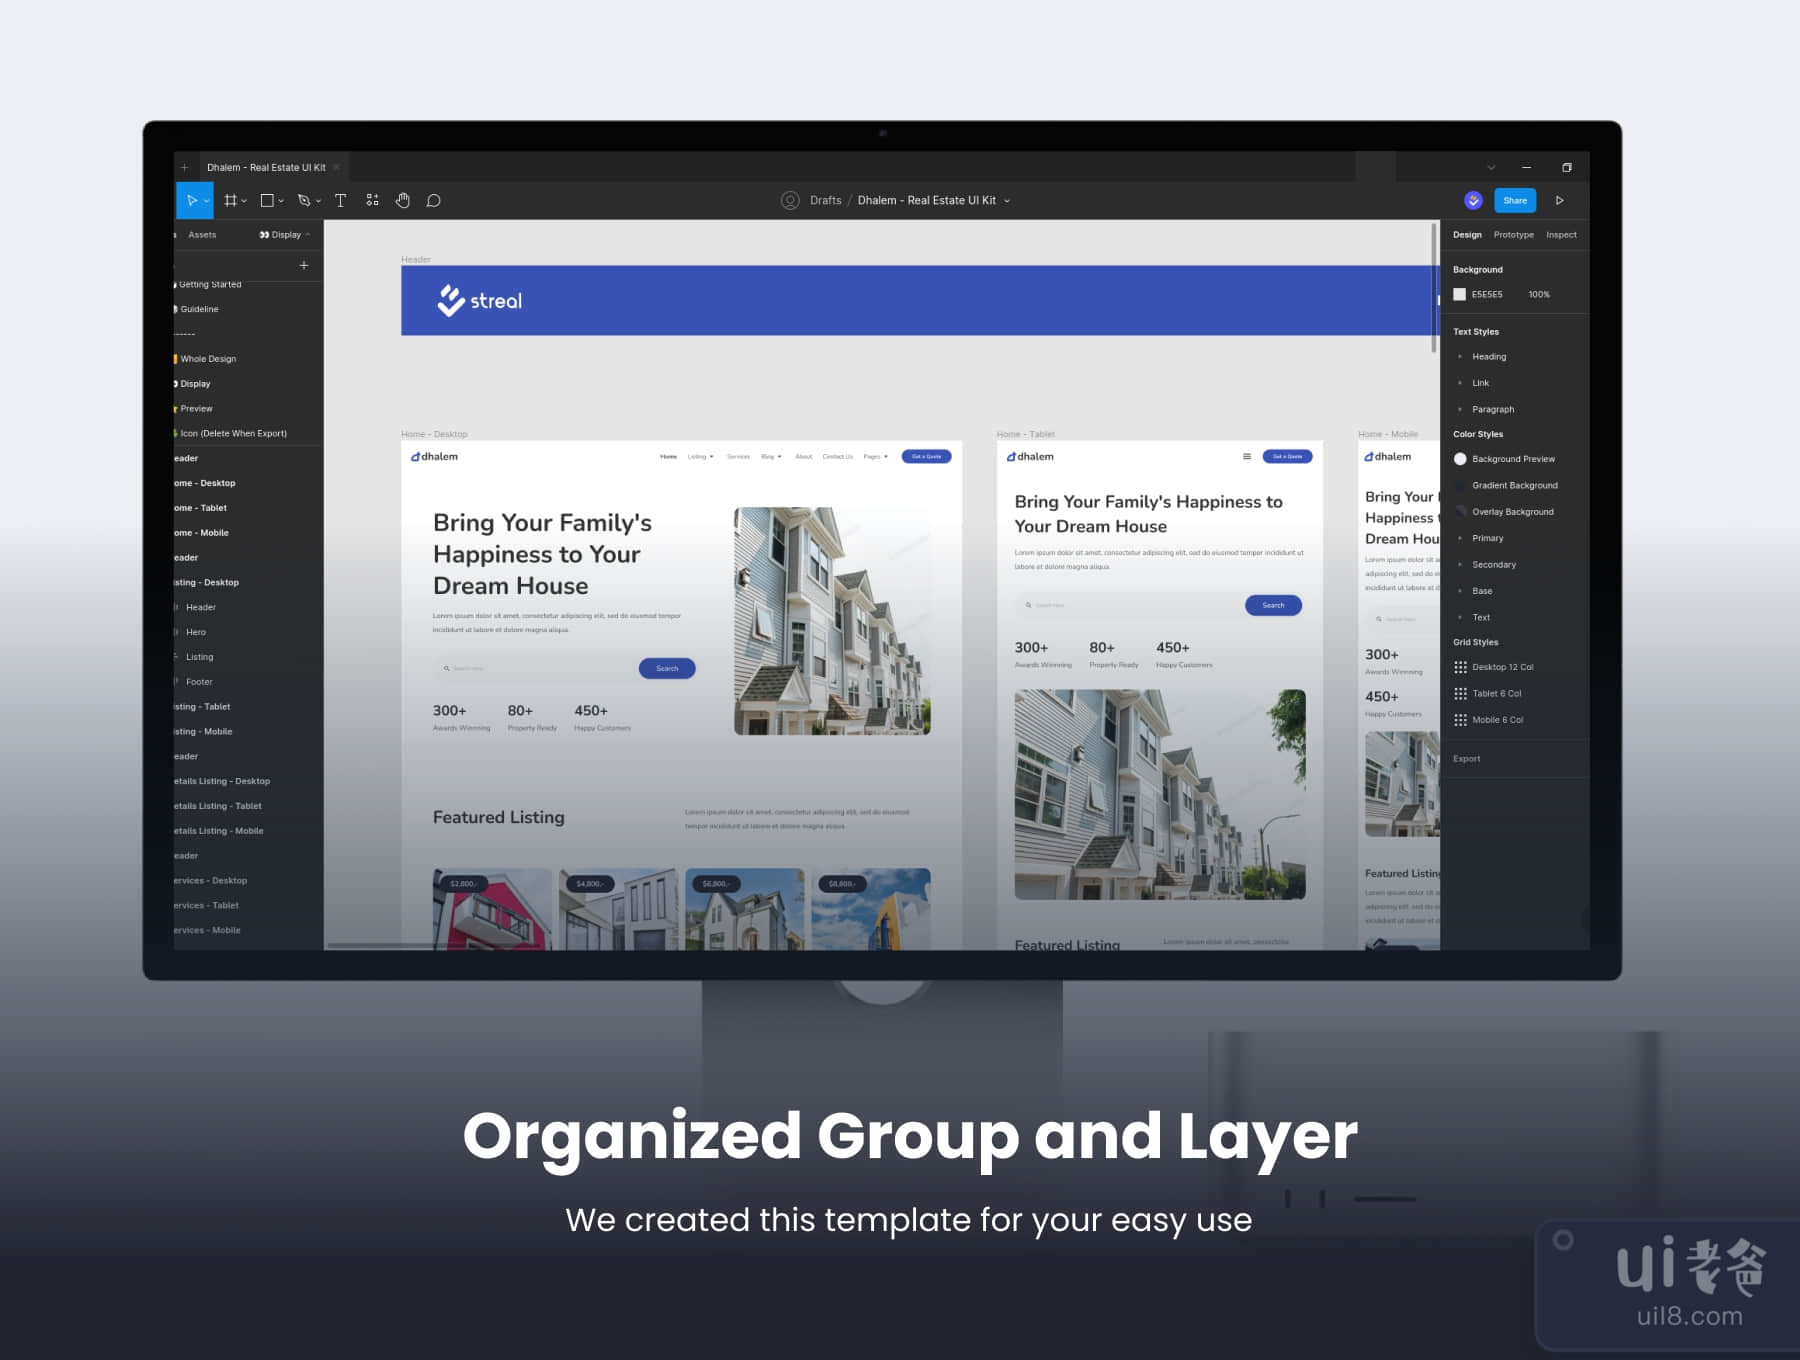Switch to the Inspect tab
The width and height of the screenshot is (1800, 1360).
(1561, 235)
